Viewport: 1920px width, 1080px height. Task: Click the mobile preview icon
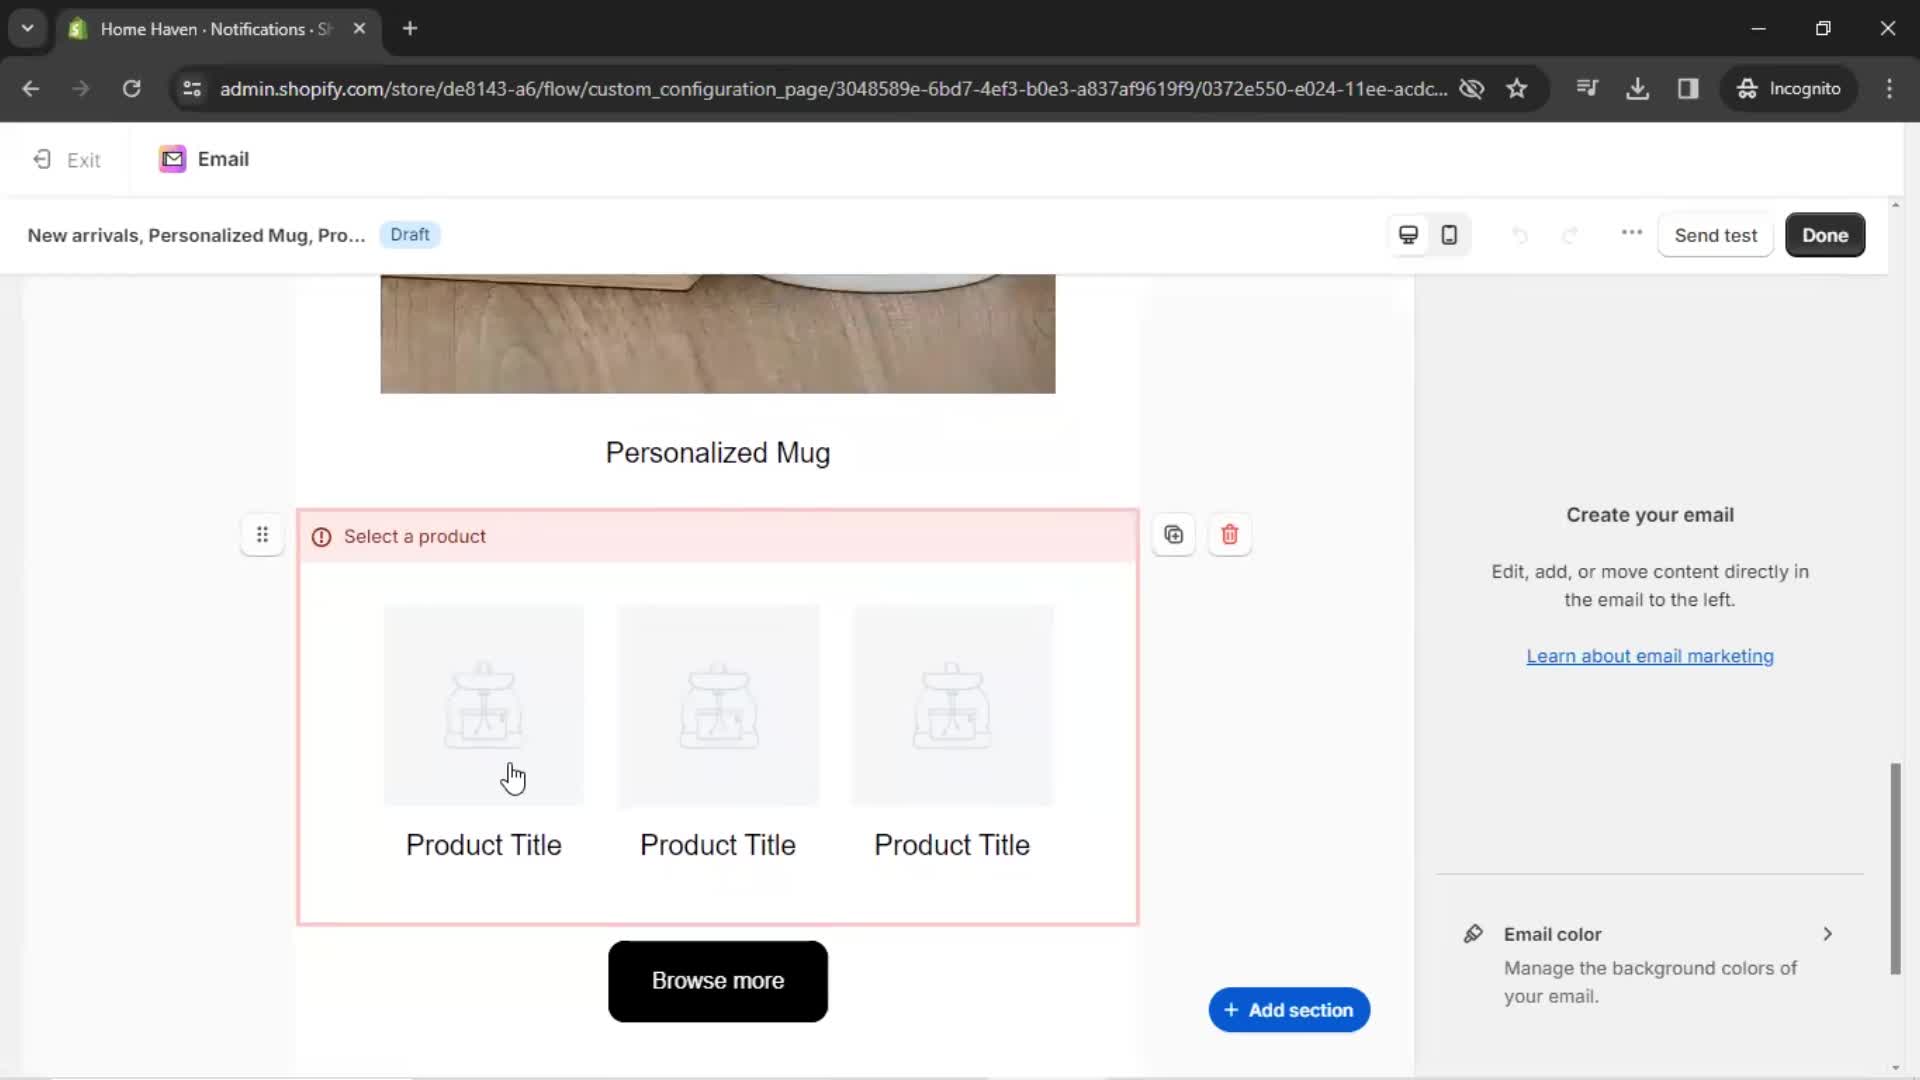pyautogui.click(x=1448, y=235)
